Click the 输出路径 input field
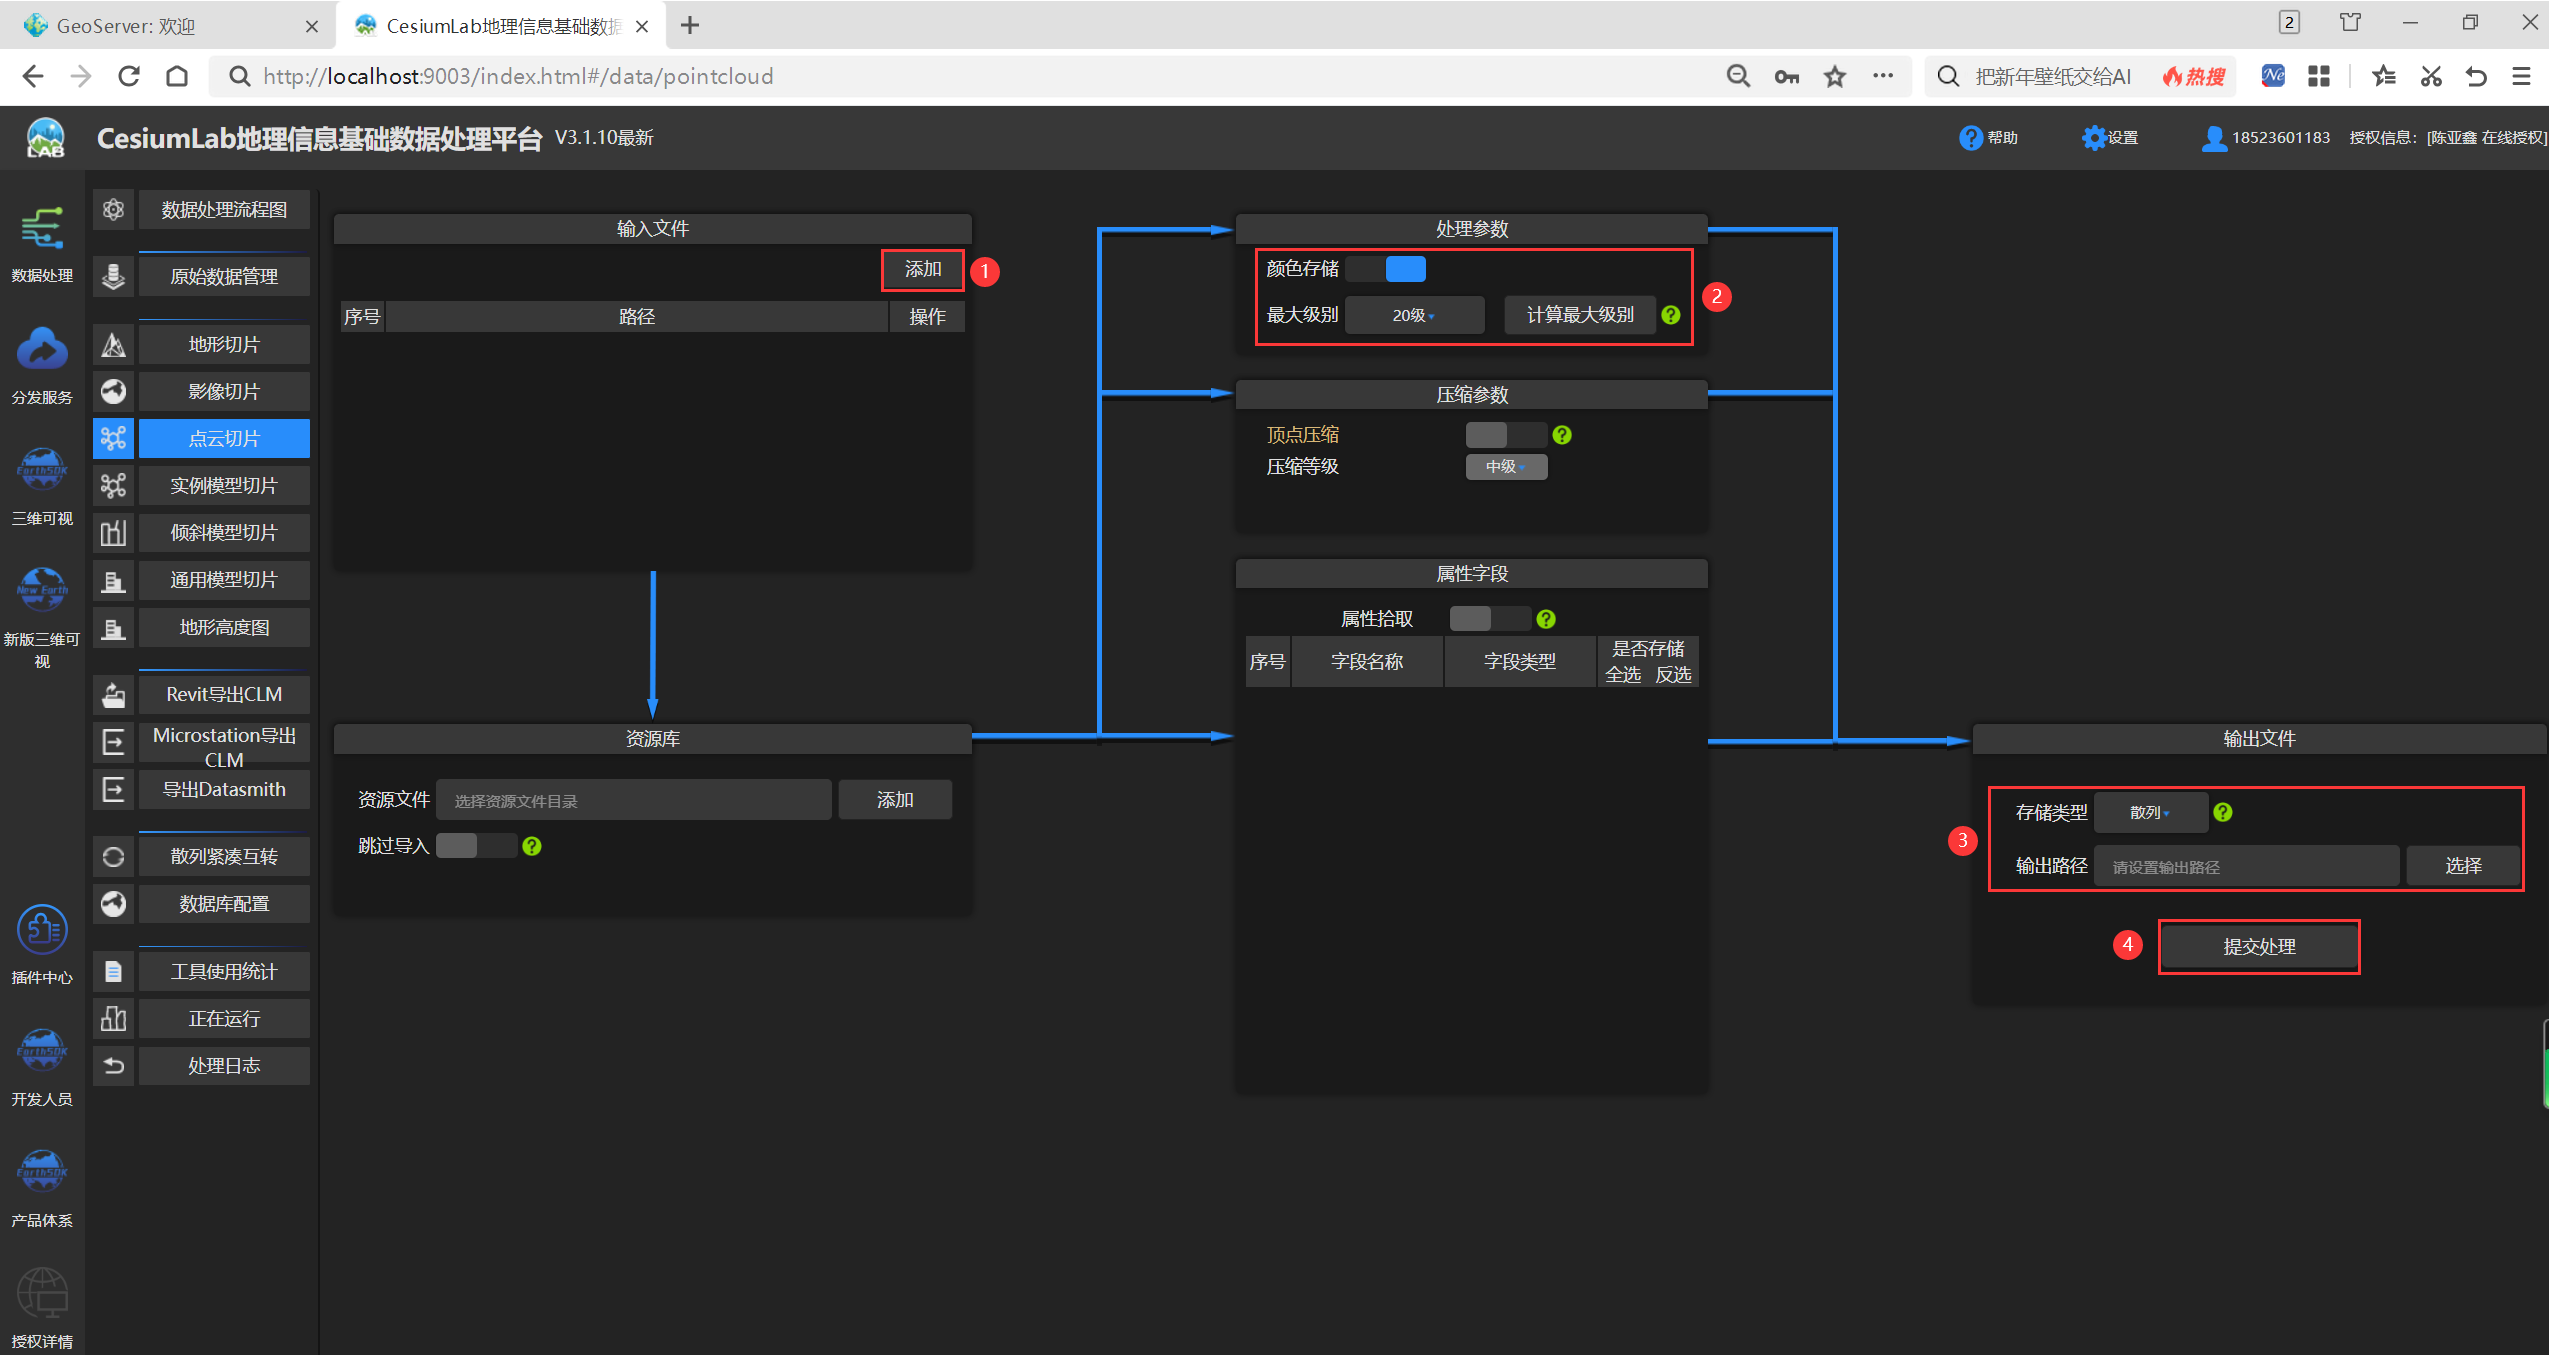The height and width of the screenshot is (1355, 2549). click(x=2251, y=866)
